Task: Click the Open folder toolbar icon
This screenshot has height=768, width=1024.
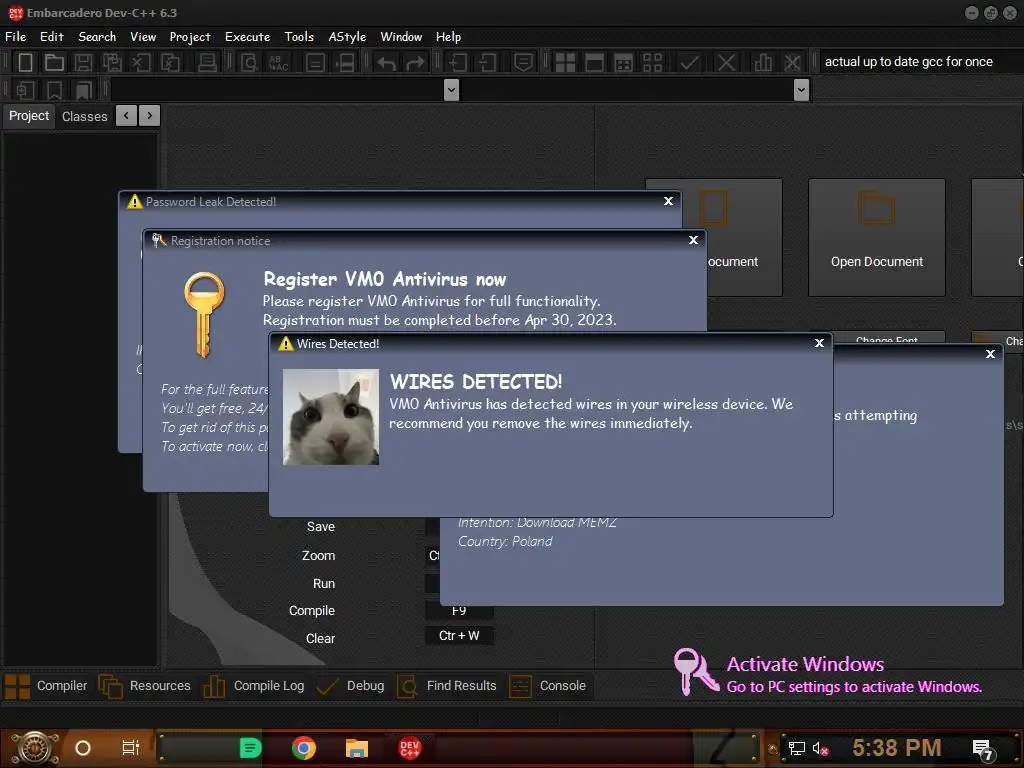Action: tap(54, 63)
